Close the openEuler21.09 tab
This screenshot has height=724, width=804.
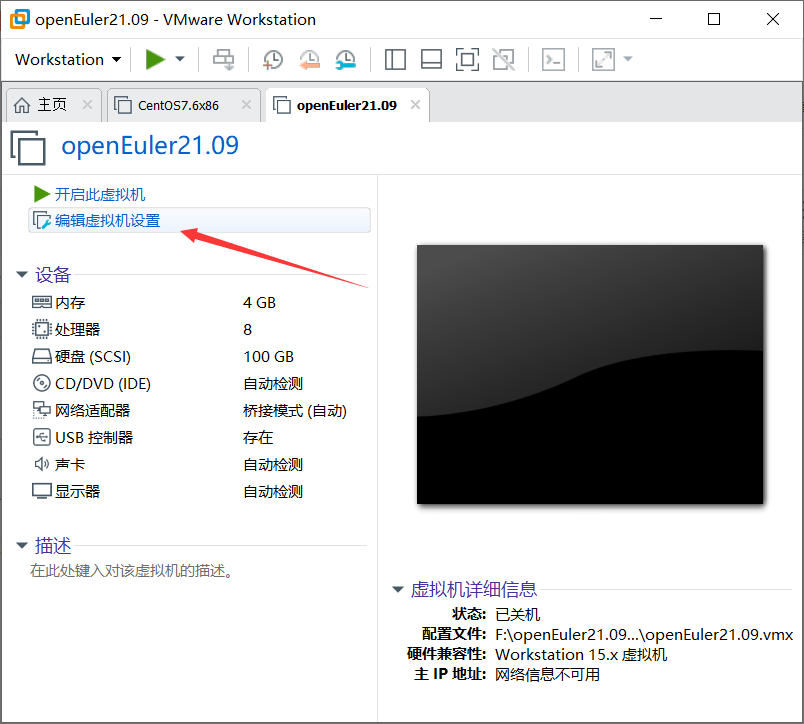tap(416, 105)
